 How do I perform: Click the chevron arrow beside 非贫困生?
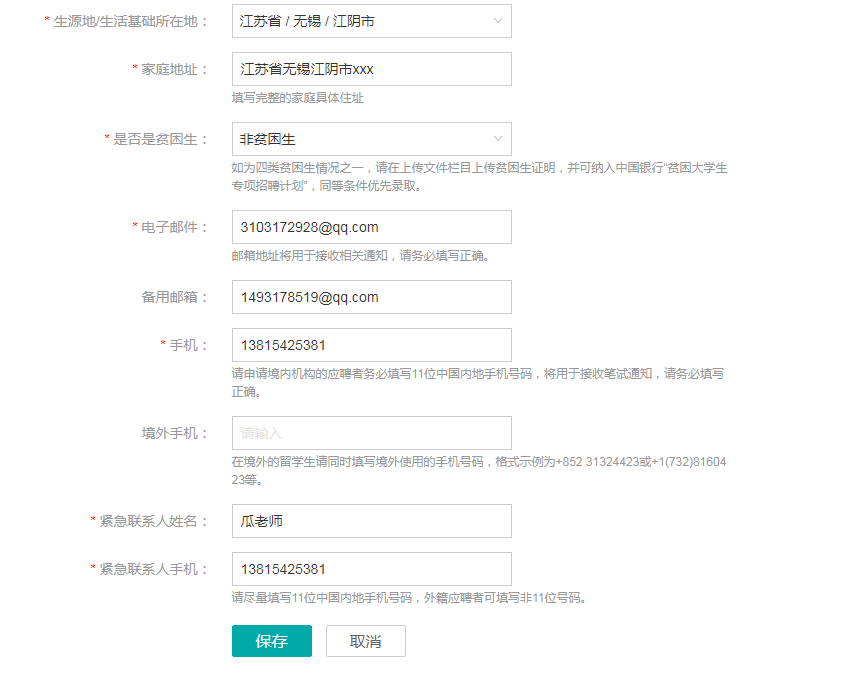498,139
